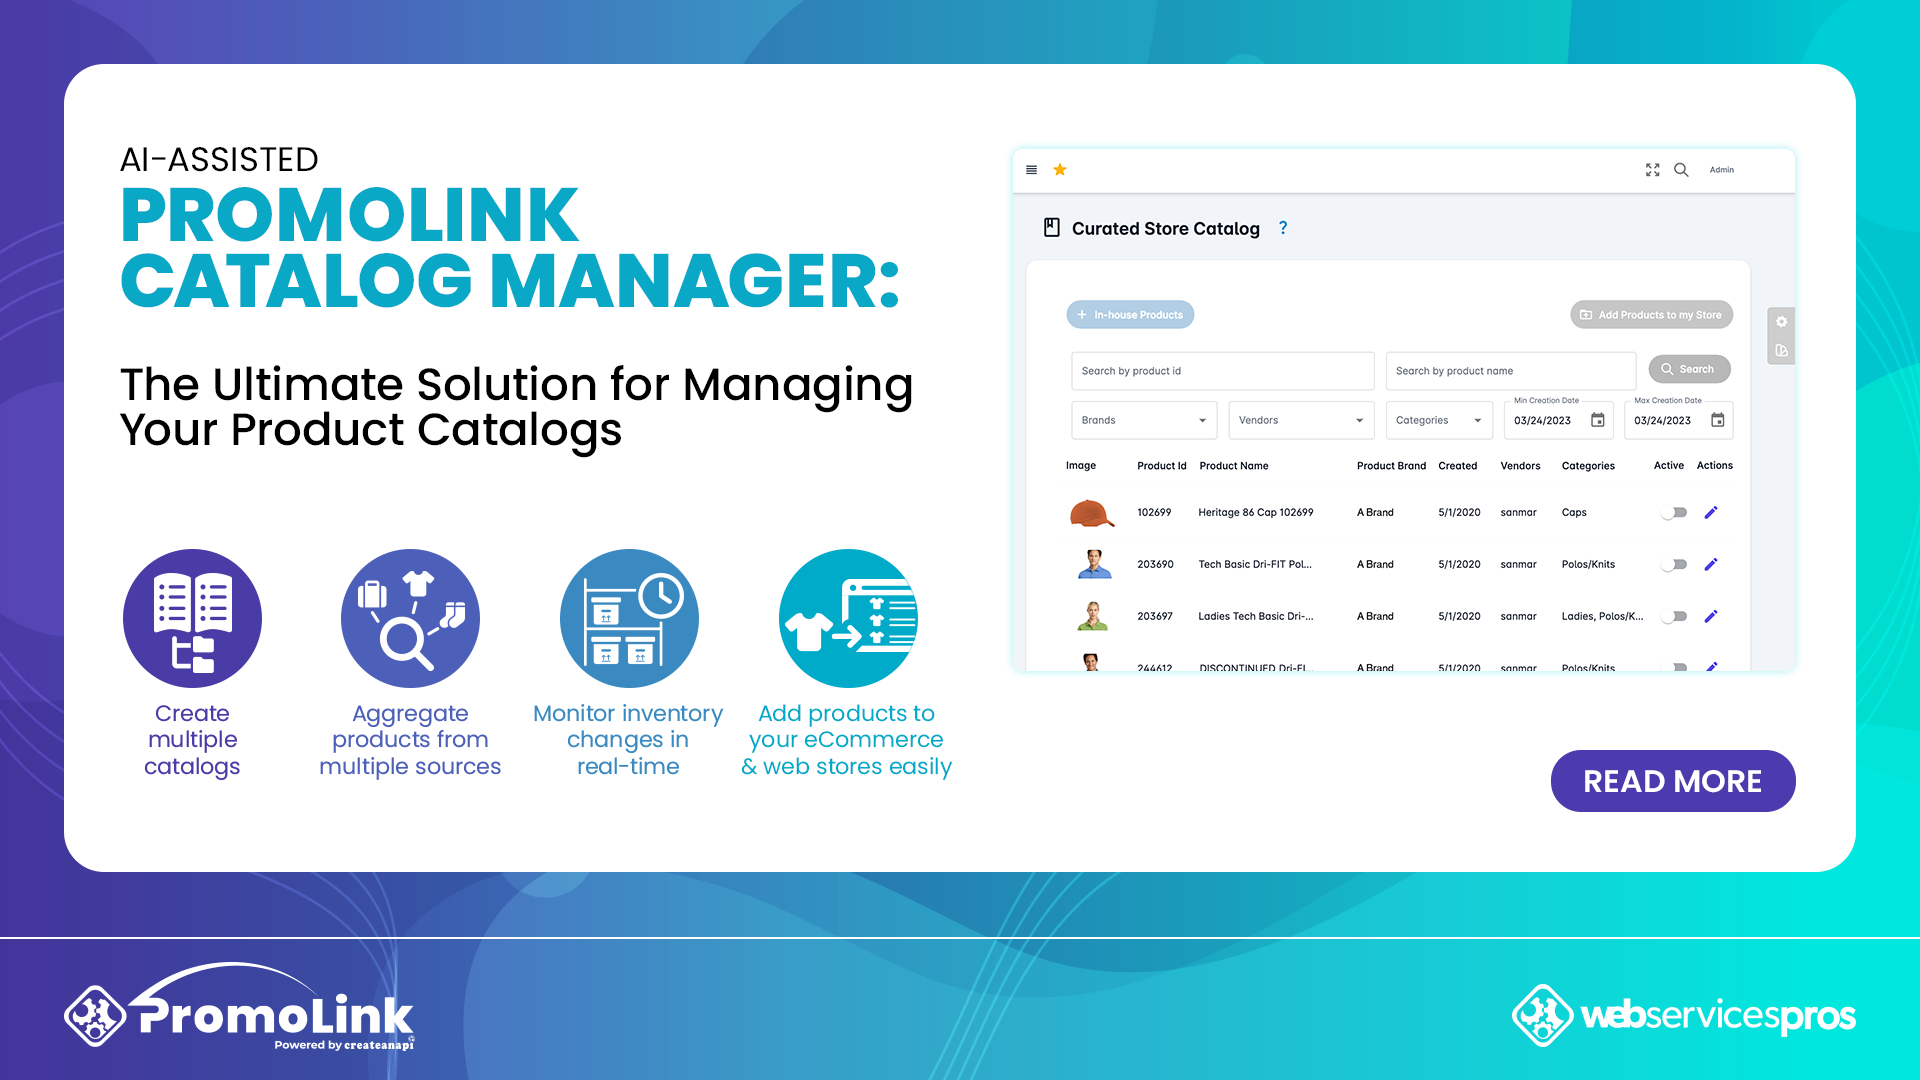Toggle the active switch for Tech Basic Dri-FIT Pol
The image size is (1920, 1080).
click(1673, 563)
